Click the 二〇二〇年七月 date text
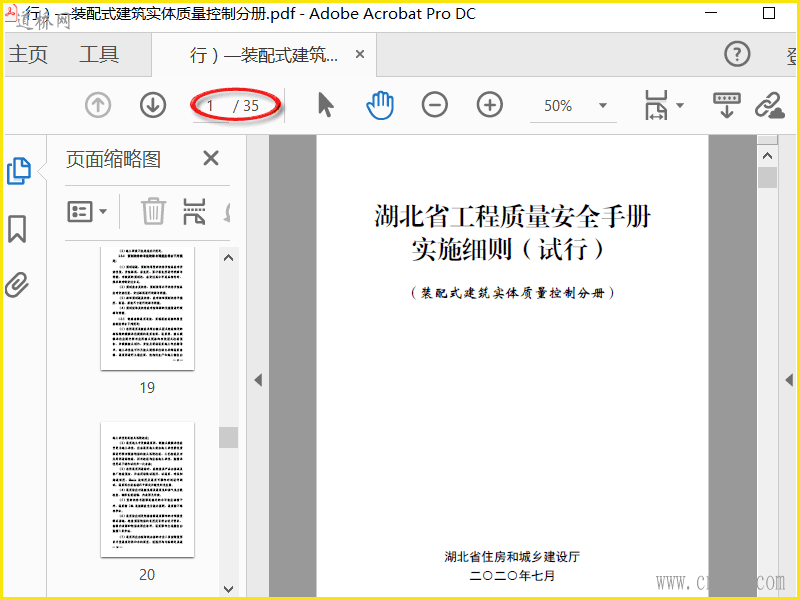 [512, 576]
